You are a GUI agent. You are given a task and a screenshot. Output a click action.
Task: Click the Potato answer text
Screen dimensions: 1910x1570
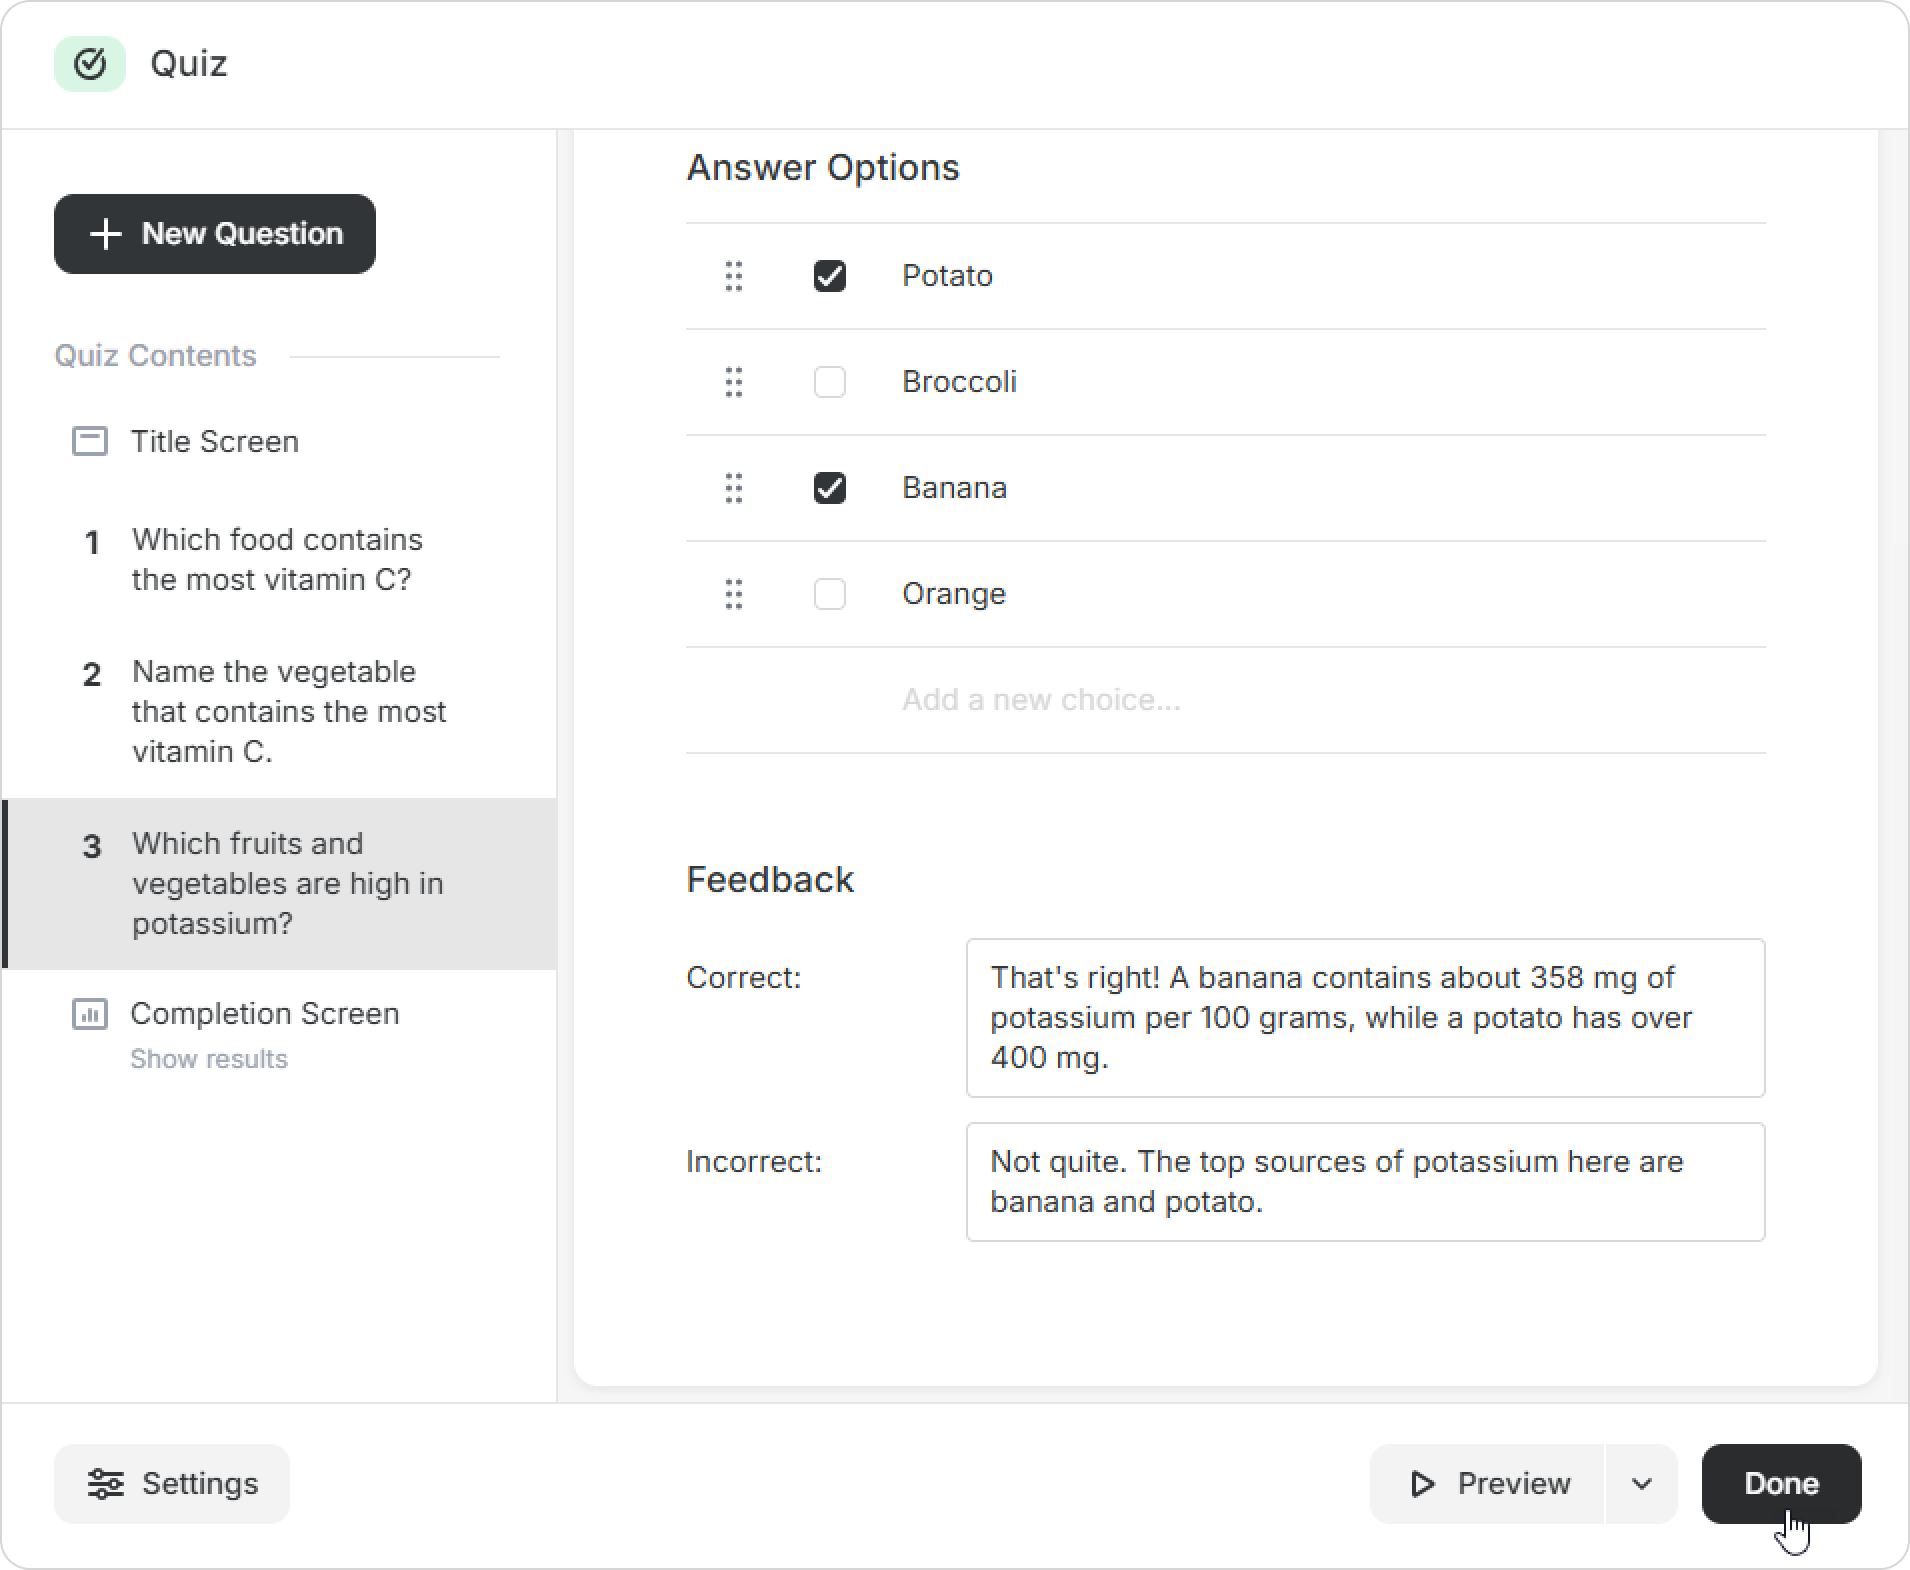[947, 276]
